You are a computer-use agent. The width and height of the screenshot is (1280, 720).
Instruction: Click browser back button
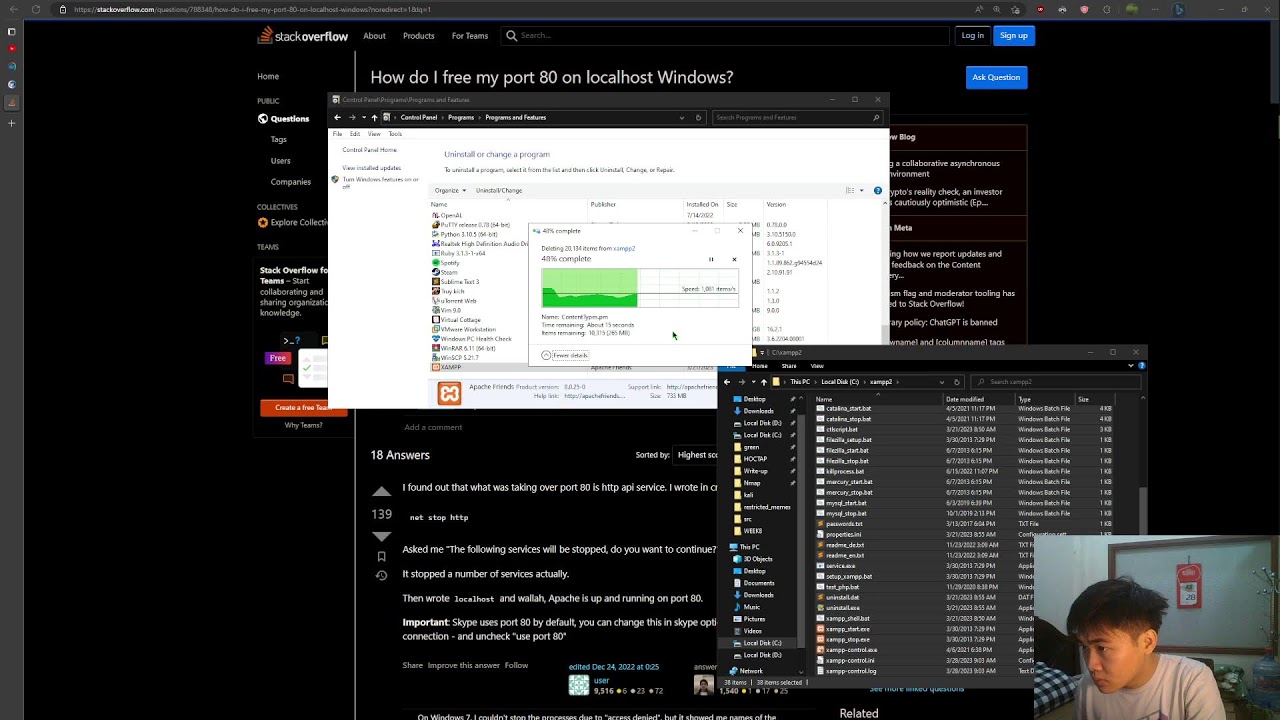pyautogui.click(x=12, y=9)
